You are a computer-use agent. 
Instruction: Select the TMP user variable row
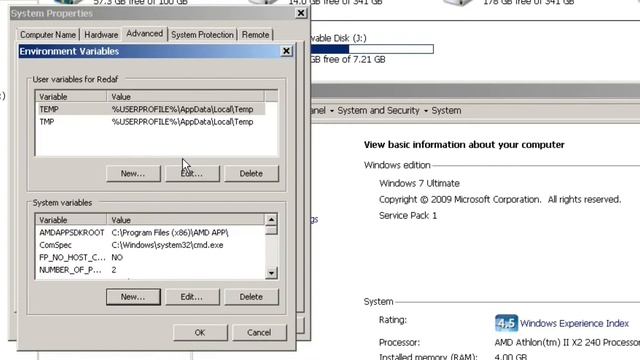tap(151, 122)
